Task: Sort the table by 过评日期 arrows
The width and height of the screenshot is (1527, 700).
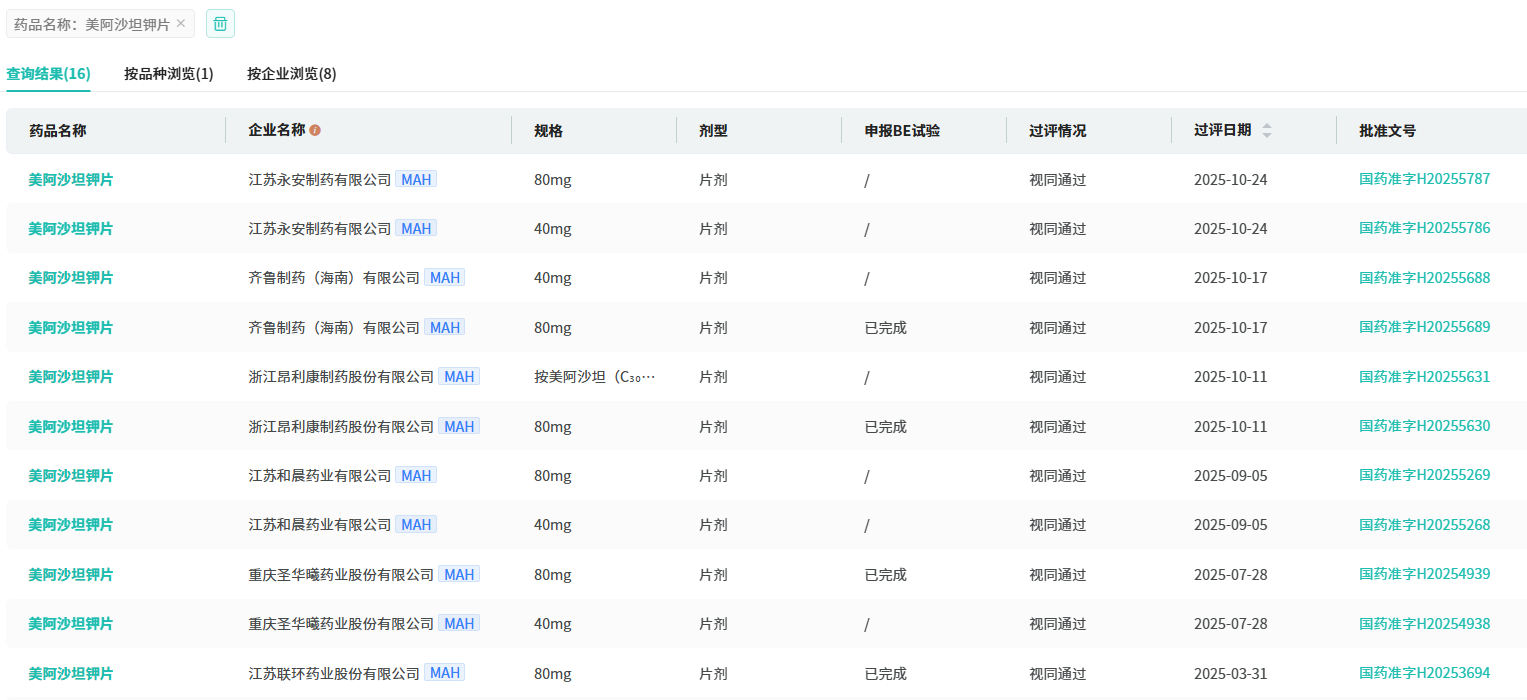Action: pos(1267,131)
